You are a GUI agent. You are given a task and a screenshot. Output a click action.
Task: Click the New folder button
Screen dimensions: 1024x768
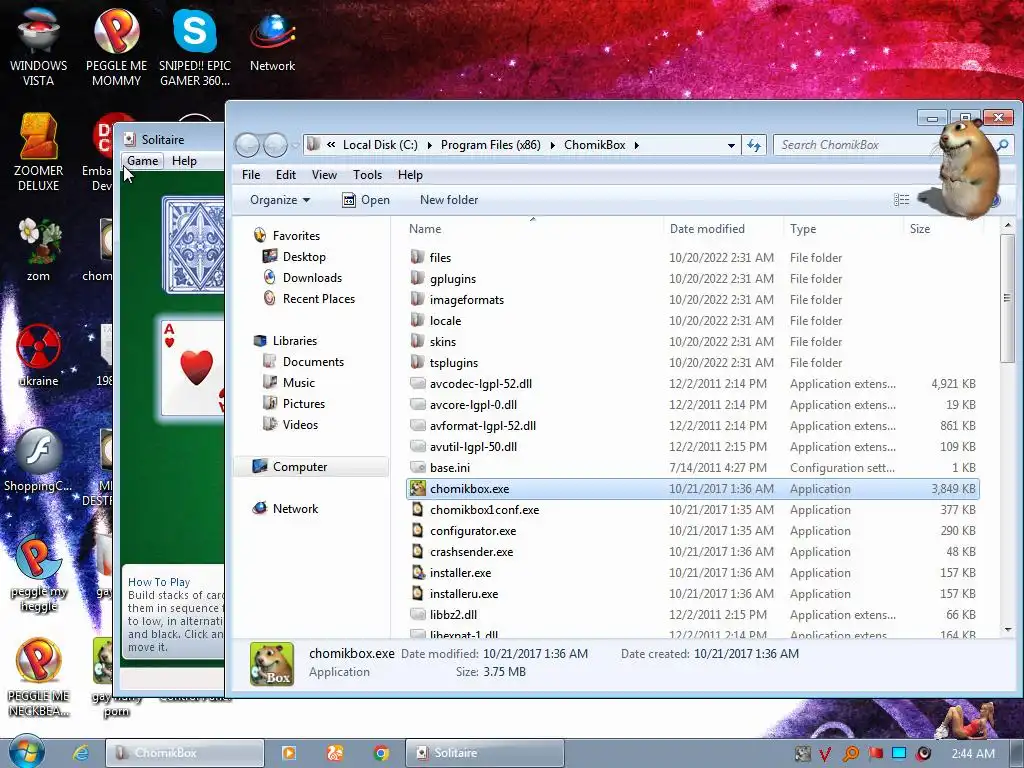449,200
